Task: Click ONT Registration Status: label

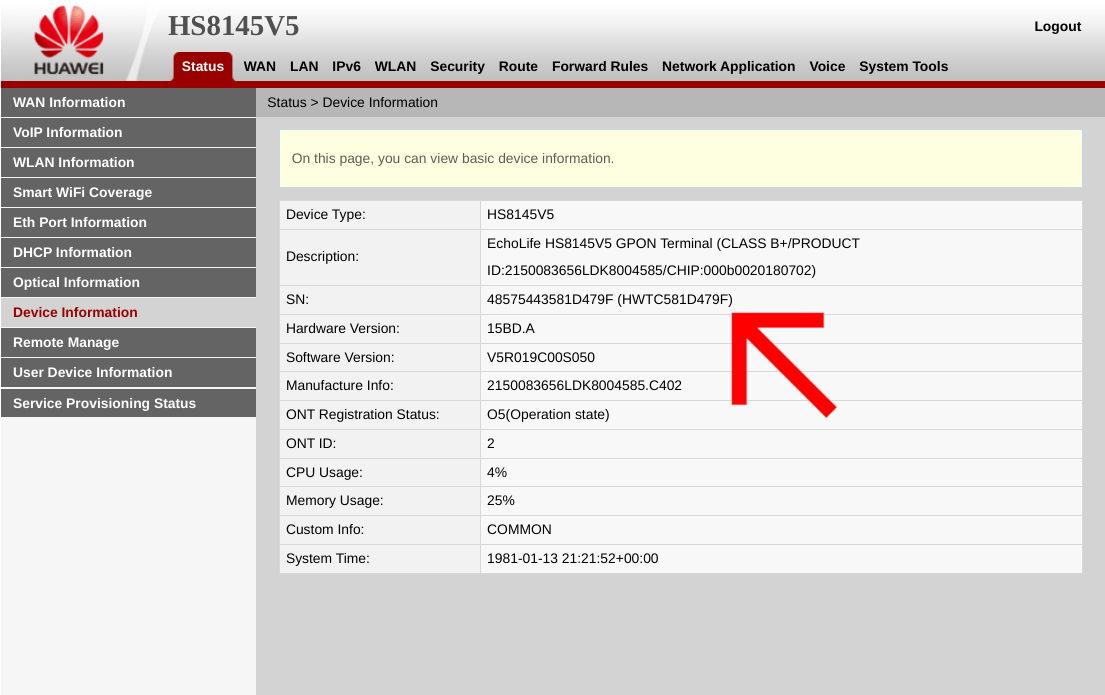Action: click(x=362, y=414)
